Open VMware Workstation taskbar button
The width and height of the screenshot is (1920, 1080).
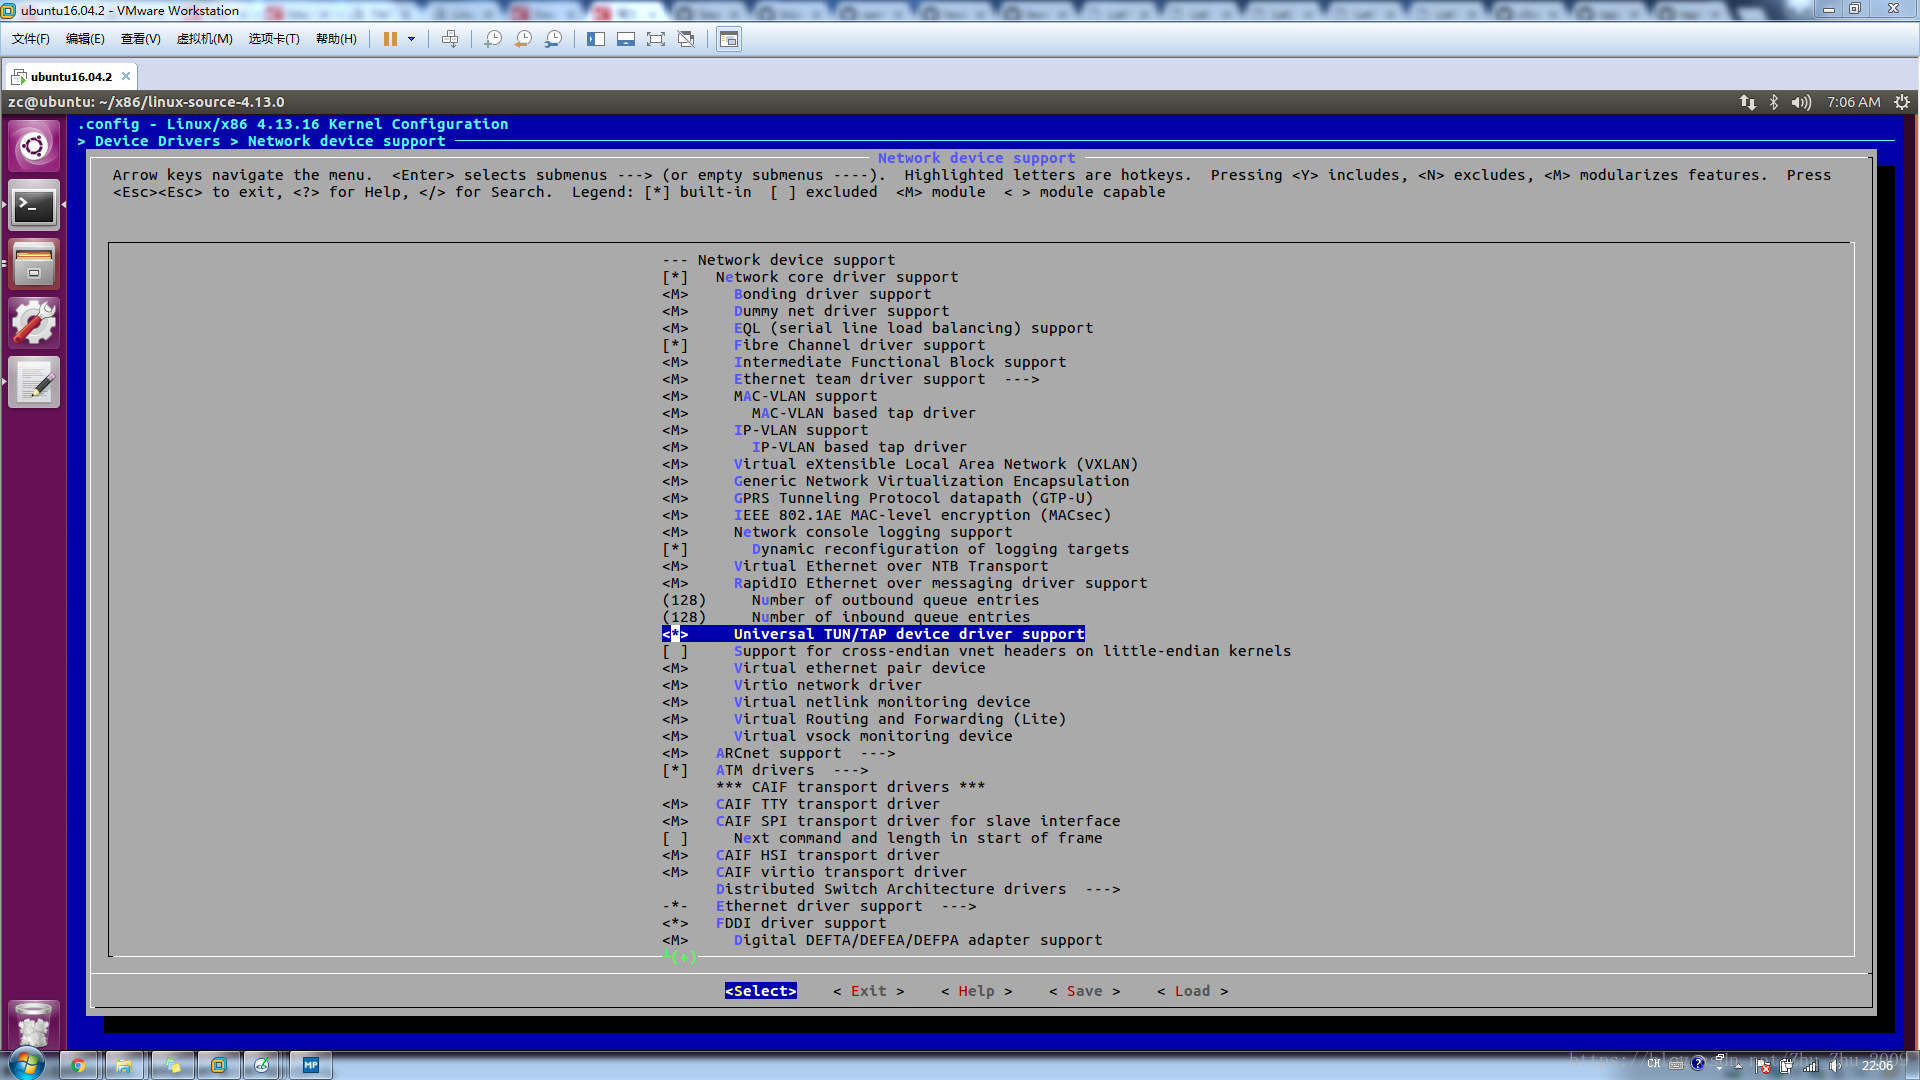point(218,1065)
